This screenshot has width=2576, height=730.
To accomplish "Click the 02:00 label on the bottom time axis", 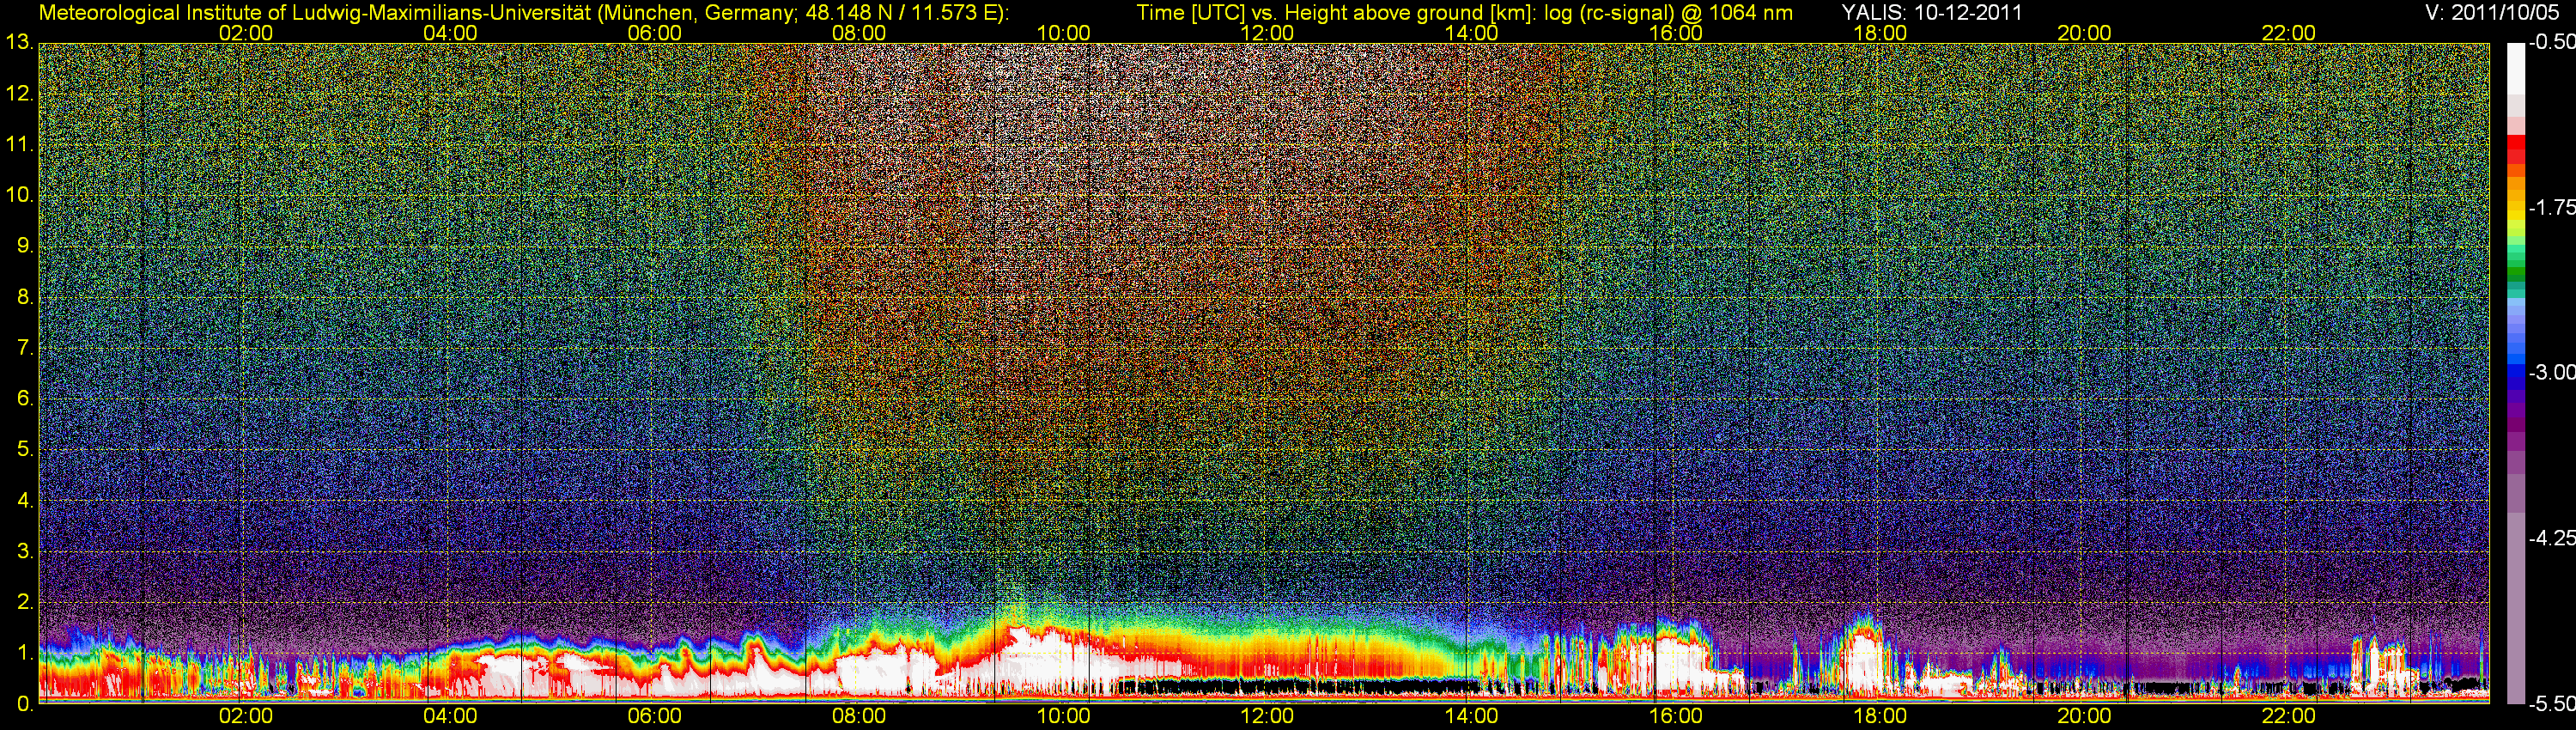I will click(x=246, y=717).
